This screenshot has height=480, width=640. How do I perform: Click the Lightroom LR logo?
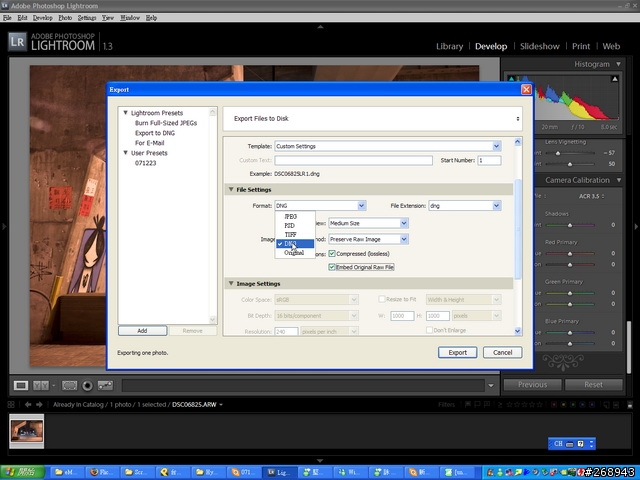pos(17,42)
